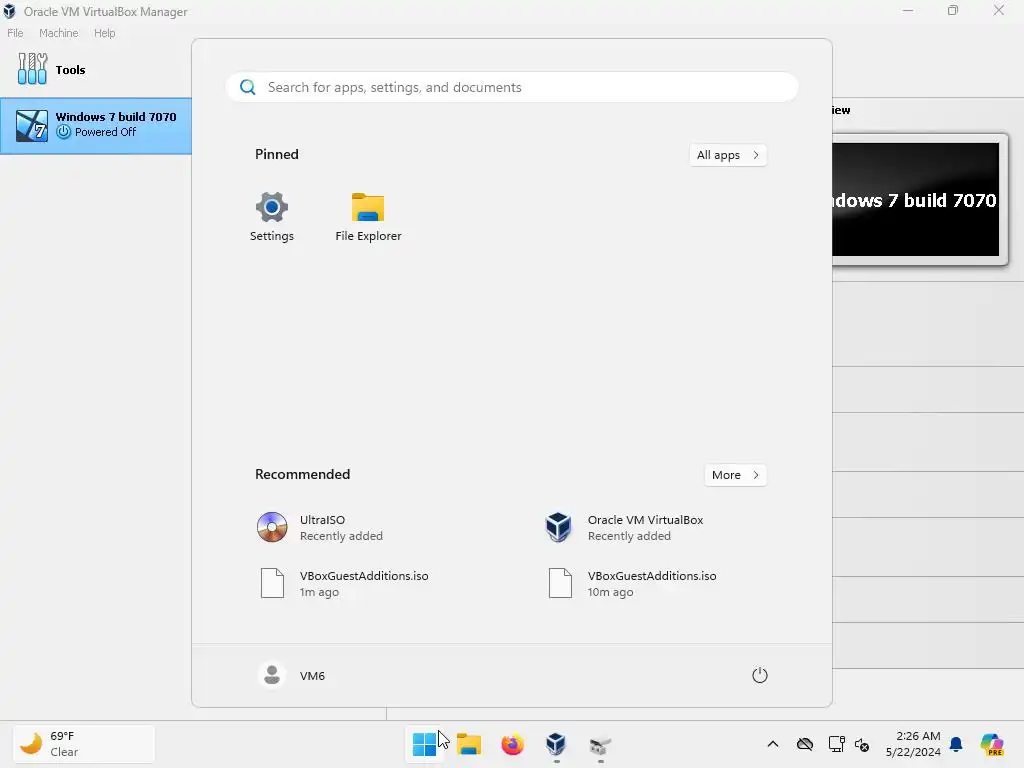
Task: Open File Explorer from the taskbar
Action: click(468, 744)
